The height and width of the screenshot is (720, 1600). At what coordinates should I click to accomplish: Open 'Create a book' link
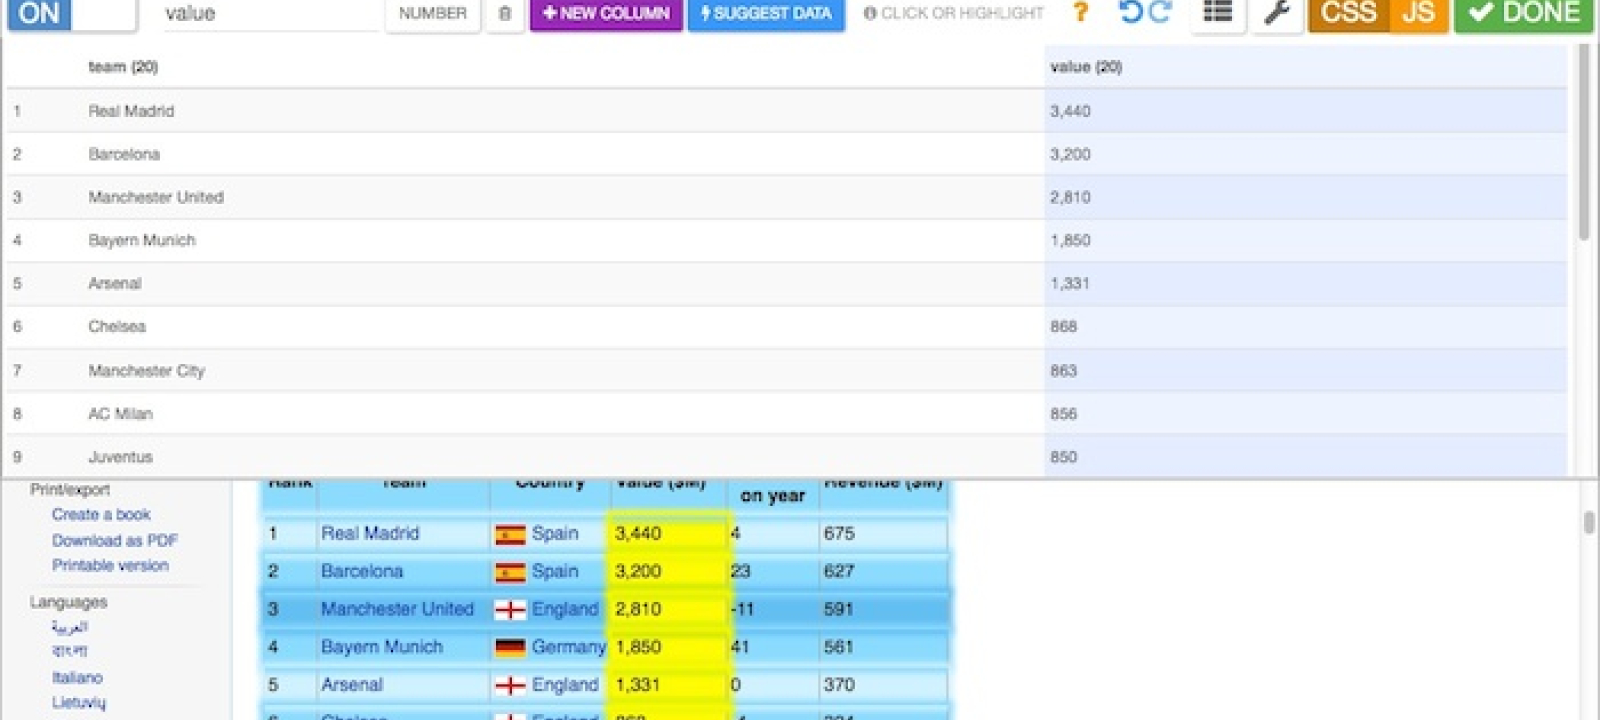pyautogui.click(x=101, y=514)
